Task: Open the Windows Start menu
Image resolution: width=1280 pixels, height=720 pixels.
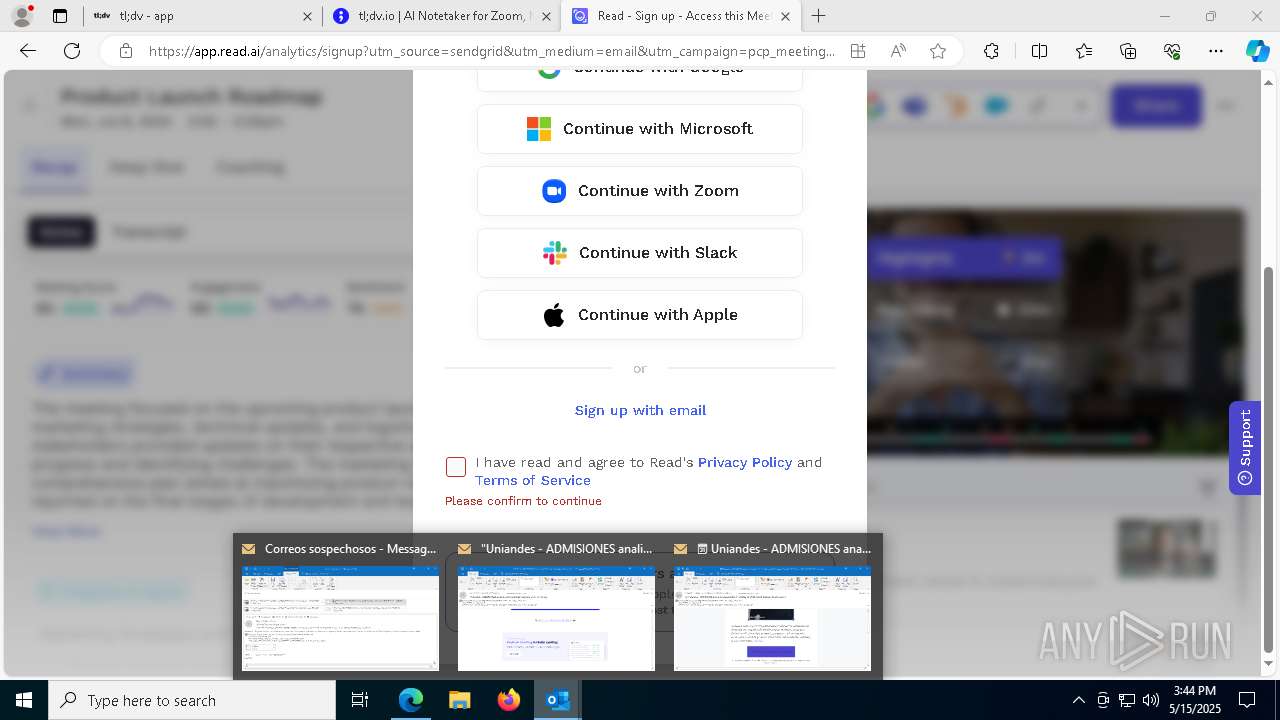Action: point(24,700)
